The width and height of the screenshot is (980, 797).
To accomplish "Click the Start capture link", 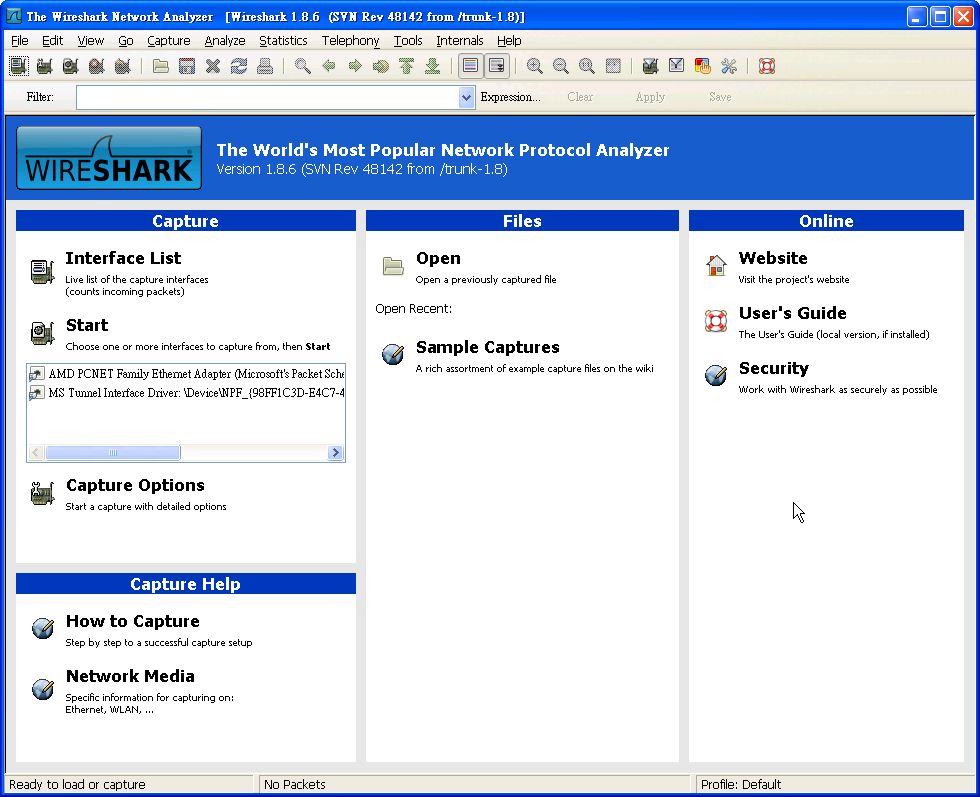I will pos(87,325).
